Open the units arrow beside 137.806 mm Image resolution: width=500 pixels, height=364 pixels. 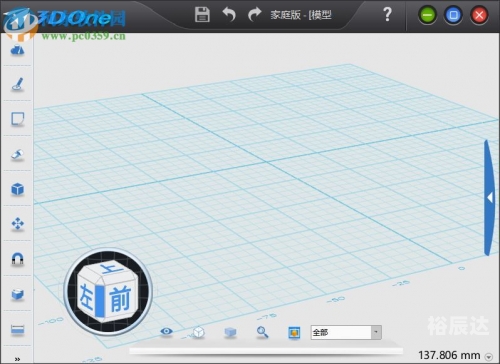click(489, 357)
